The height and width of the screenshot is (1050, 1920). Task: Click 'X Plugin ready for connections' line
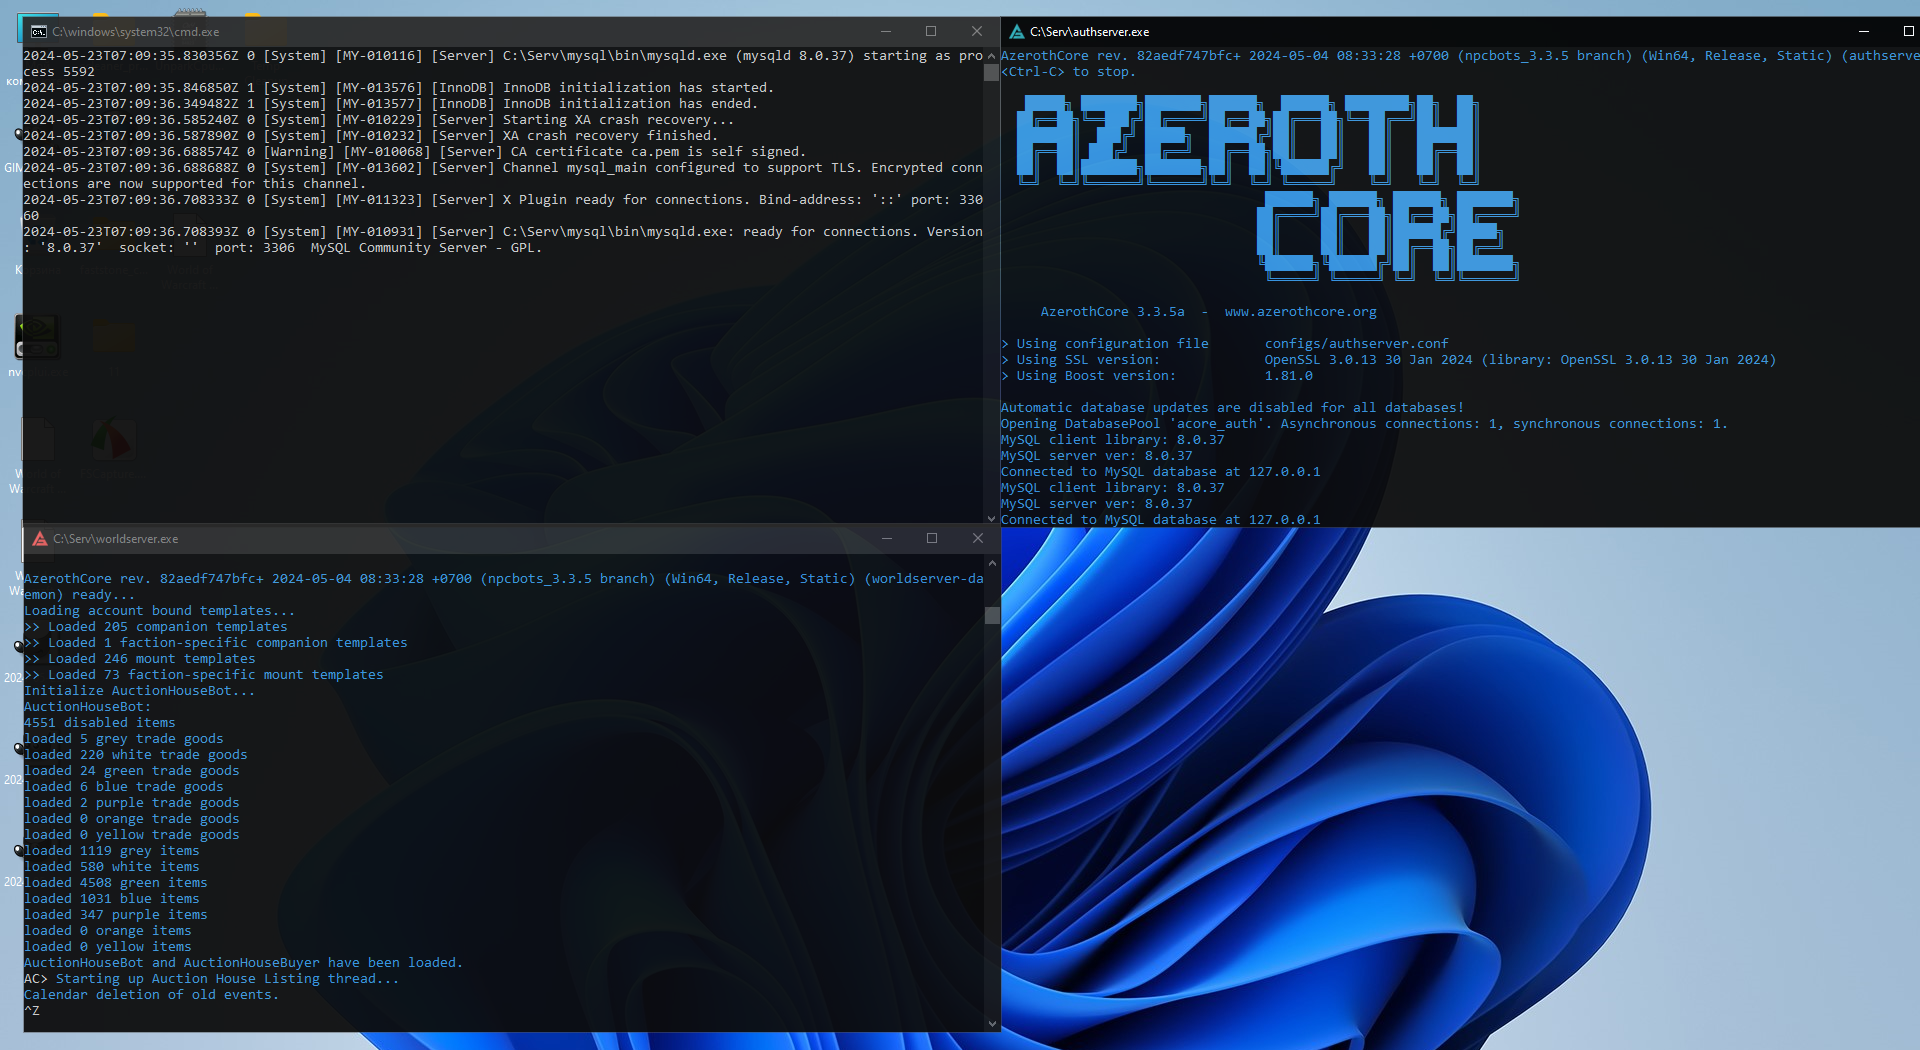point(503,208)
